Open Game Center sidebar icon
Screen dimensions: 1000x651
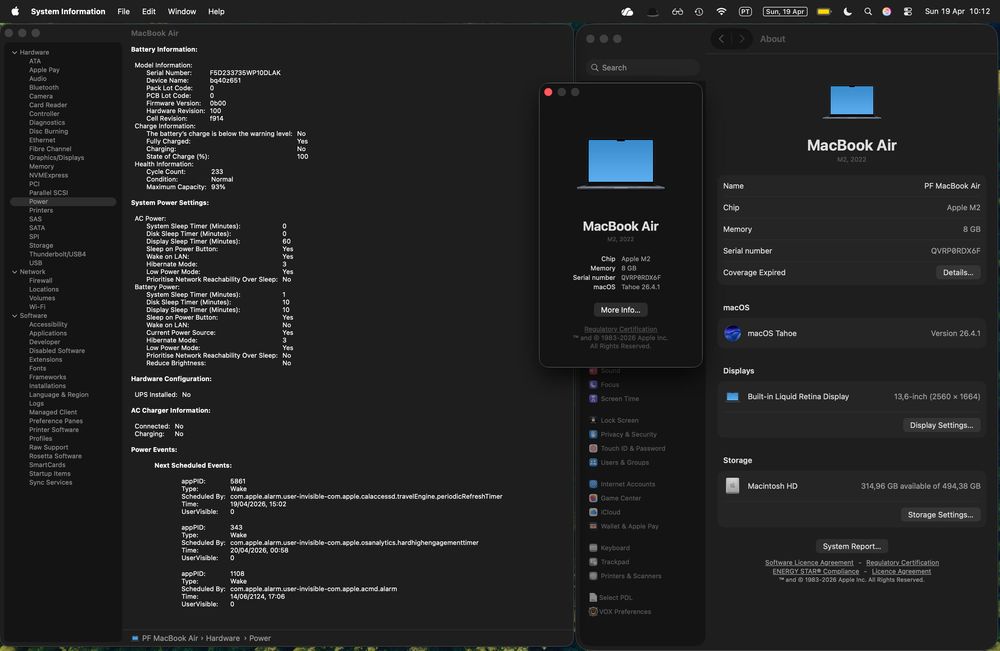pos(593,498)
